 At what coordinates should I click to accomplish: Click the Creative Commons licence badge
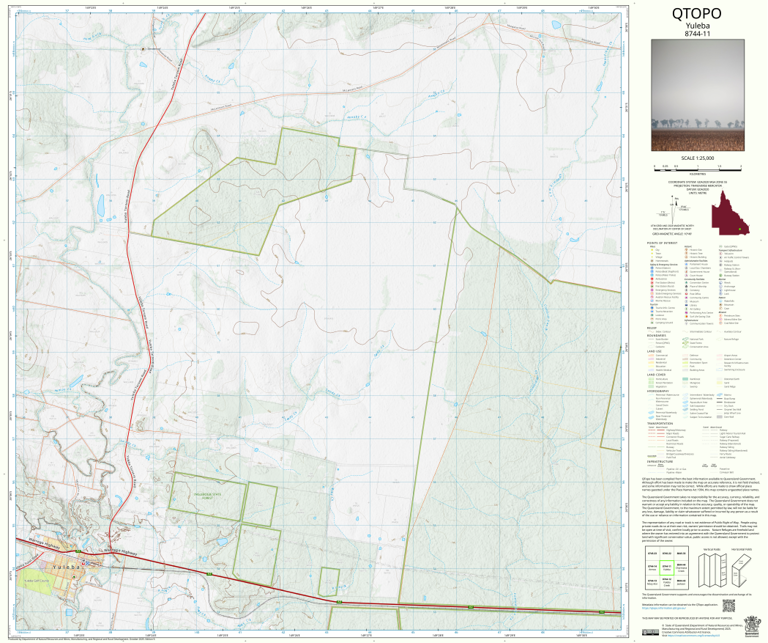point(650,632)
